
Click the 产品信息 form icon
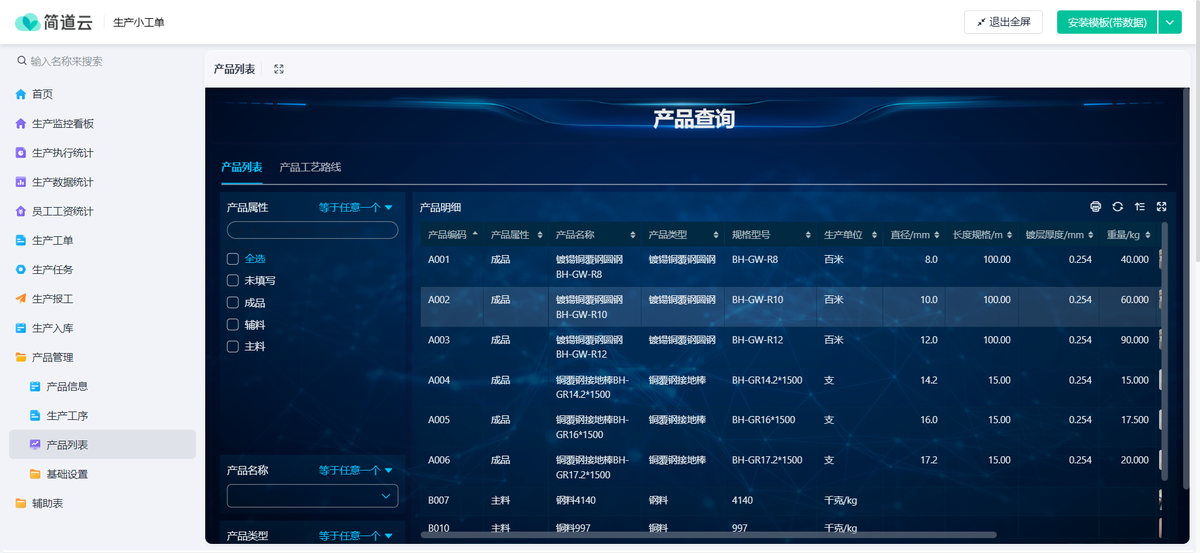pyautogui.click(x=36, y=386)
